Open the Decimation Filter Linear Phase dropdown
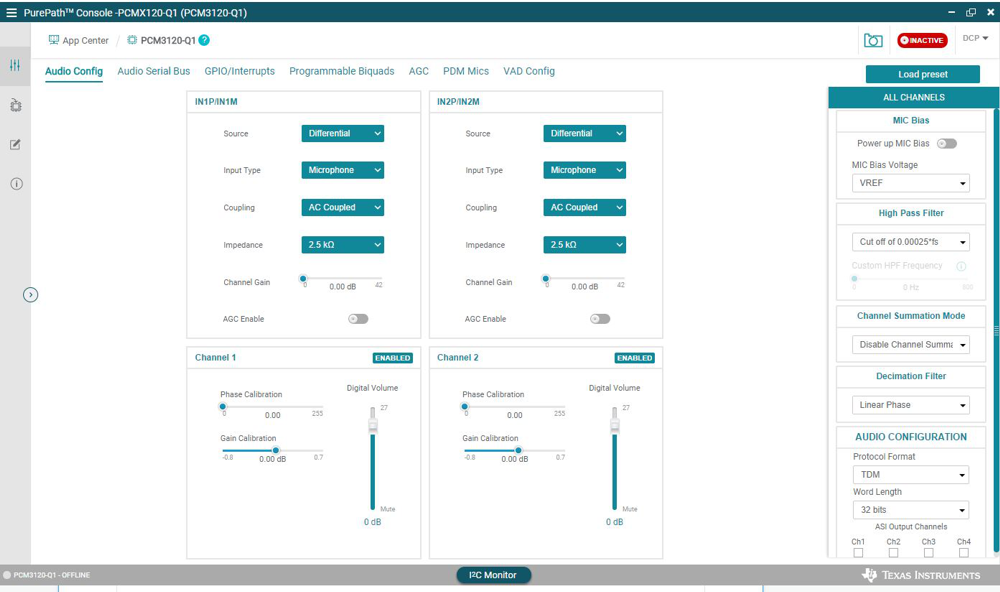1000x592 pixels. 909,405
